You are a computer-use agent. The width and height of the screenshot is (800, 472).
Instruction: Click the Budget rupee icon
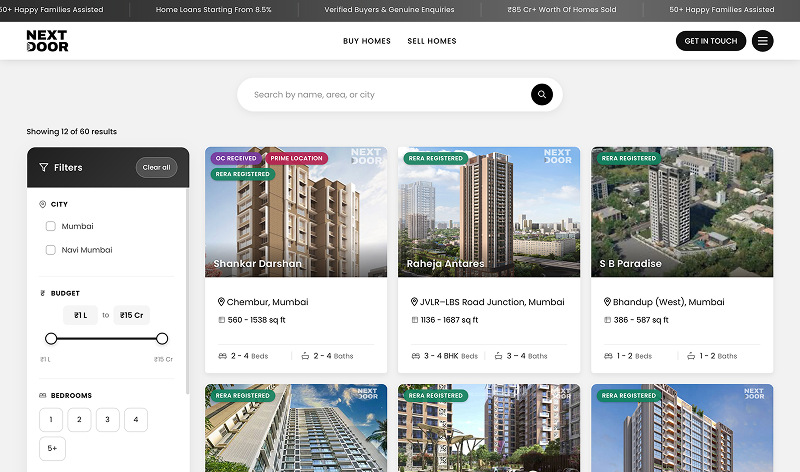43,293
